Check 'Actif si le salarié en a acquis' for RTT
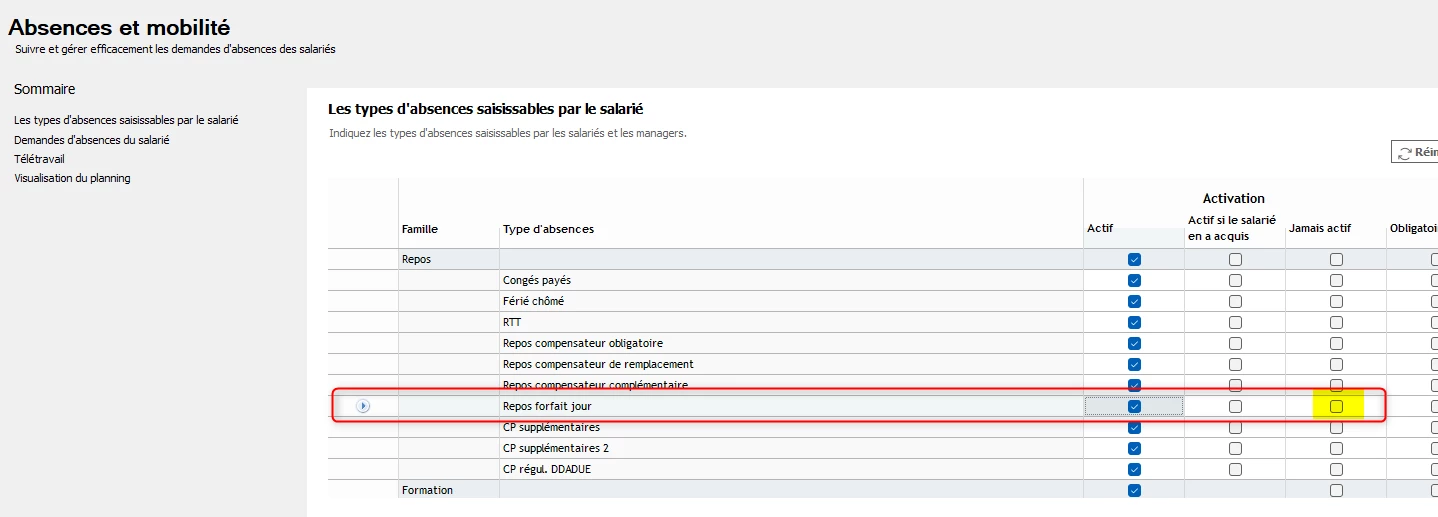This screenshot has width=1438, height=517. (x=1235, y=322)
